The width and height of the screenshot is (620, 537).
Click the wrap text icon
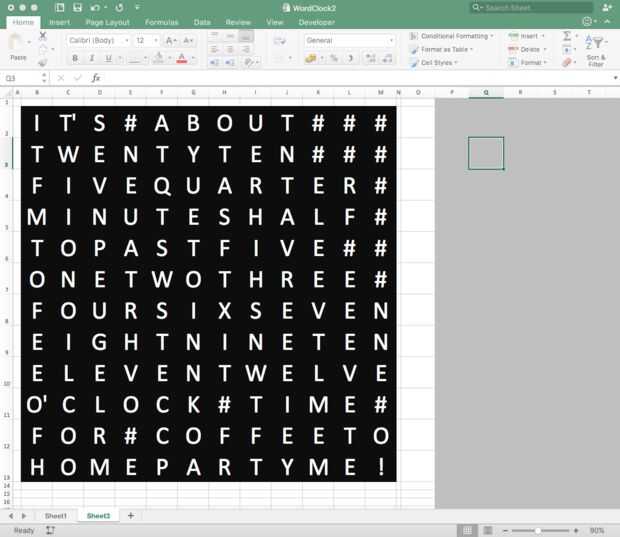[280, 40]
